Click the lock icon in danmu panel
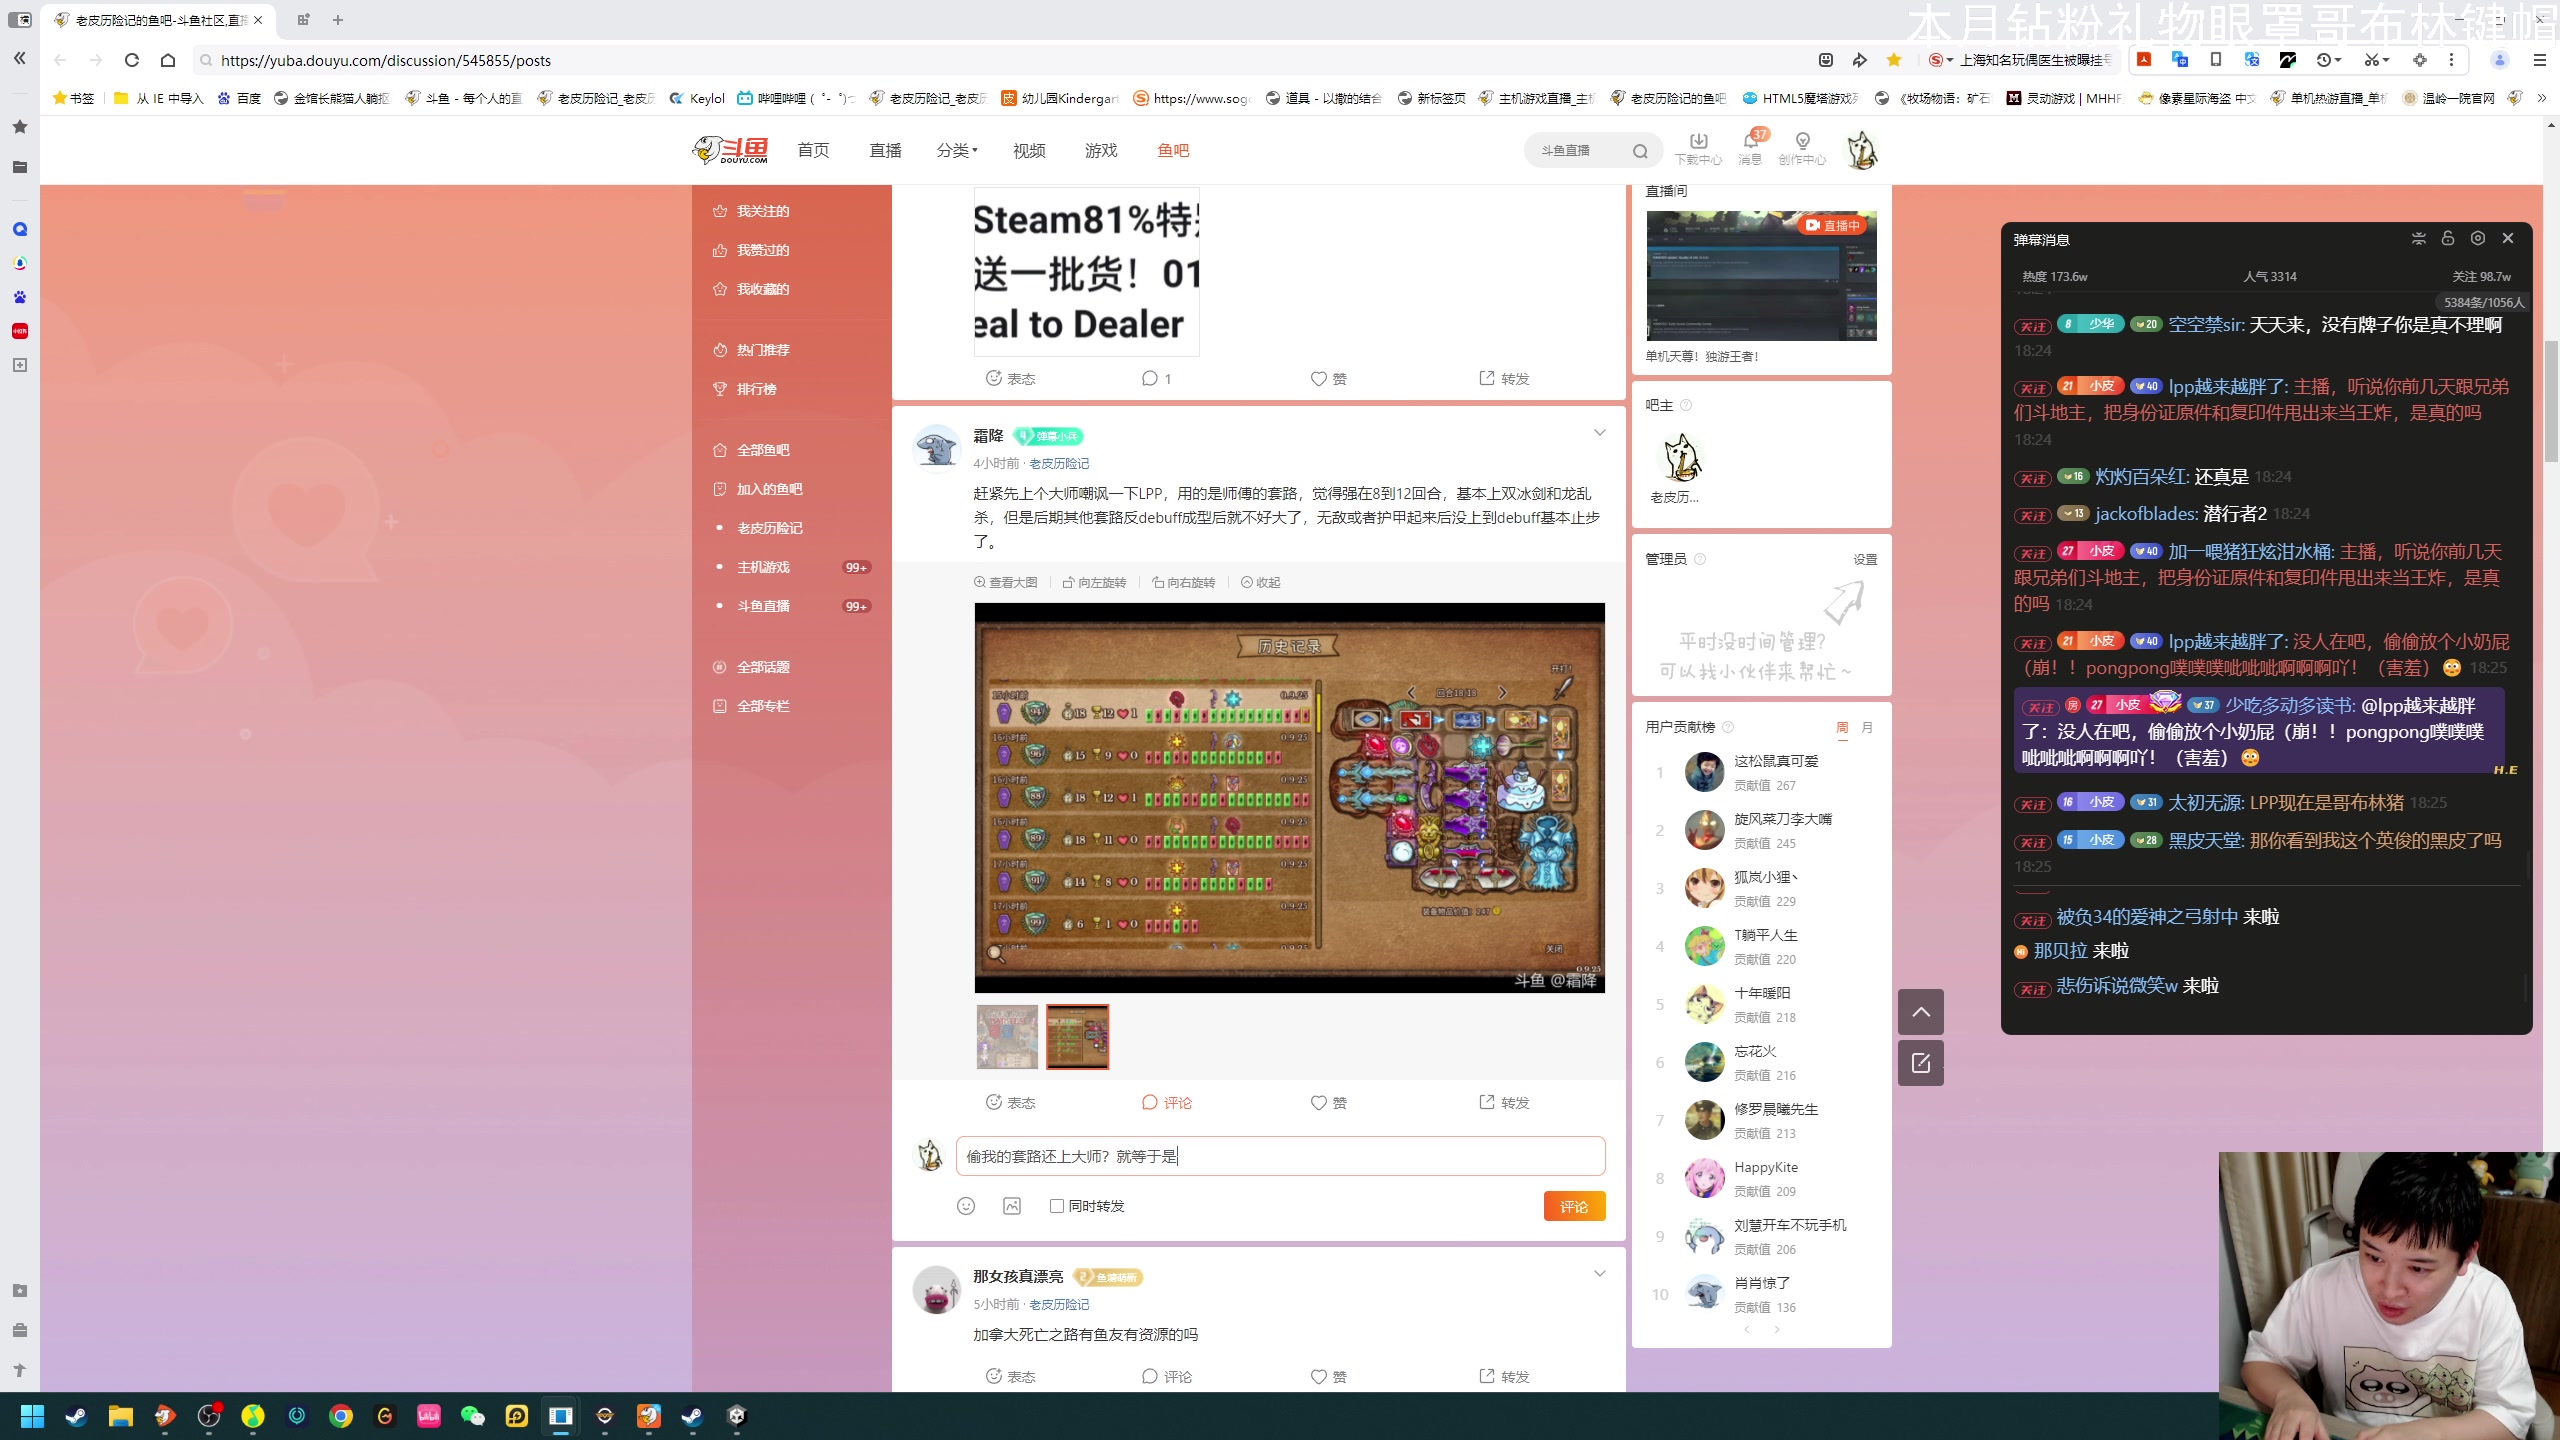The image size is (2560, 1440). pos(2447,238)
